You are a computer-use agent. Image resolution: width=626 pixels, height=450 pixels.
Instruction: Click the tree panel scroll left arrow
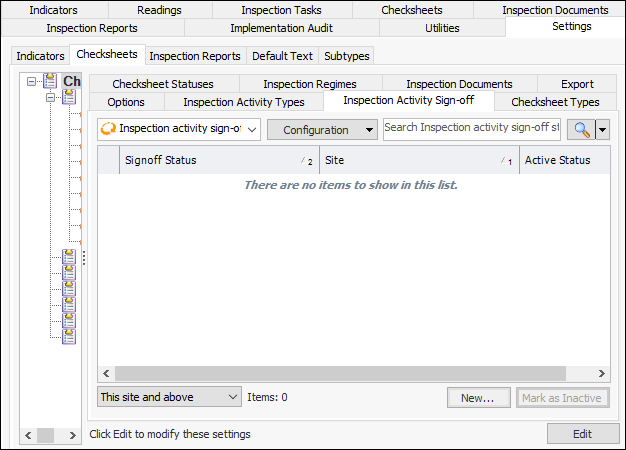pyautogui.click(x=28, y=435)
